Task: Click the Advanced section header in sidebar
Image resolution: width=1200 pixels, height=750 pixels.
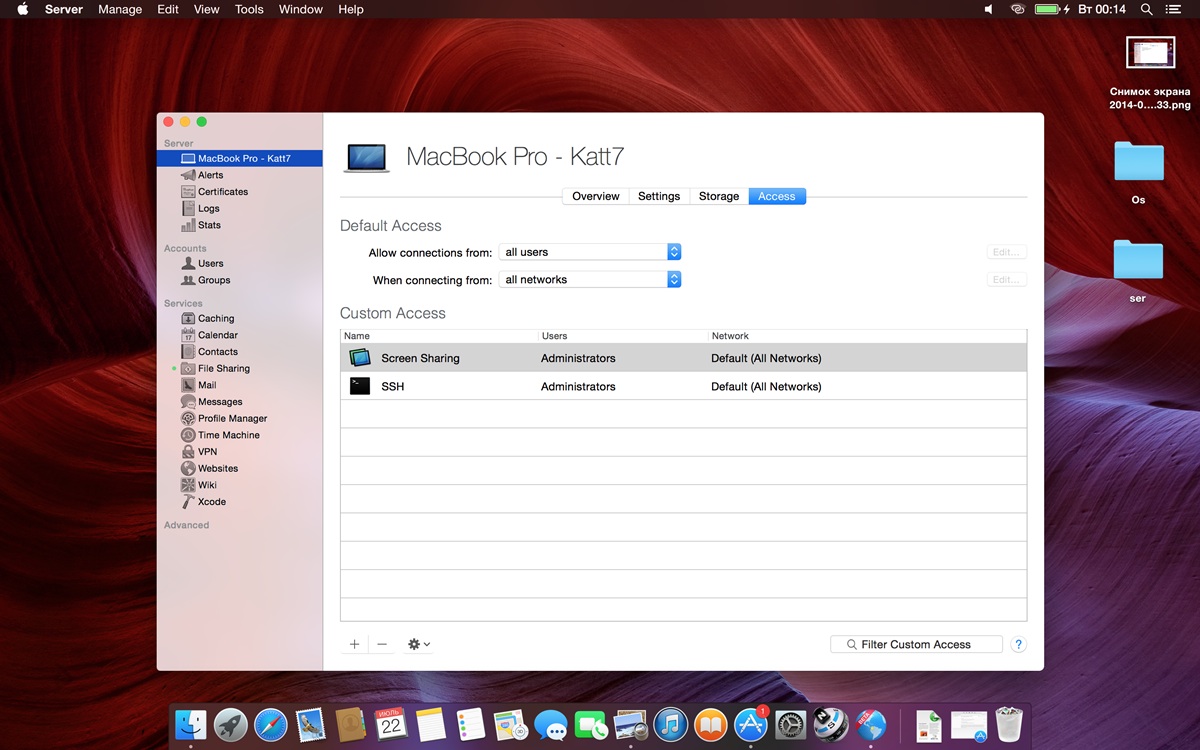Action: click(187, 525)
